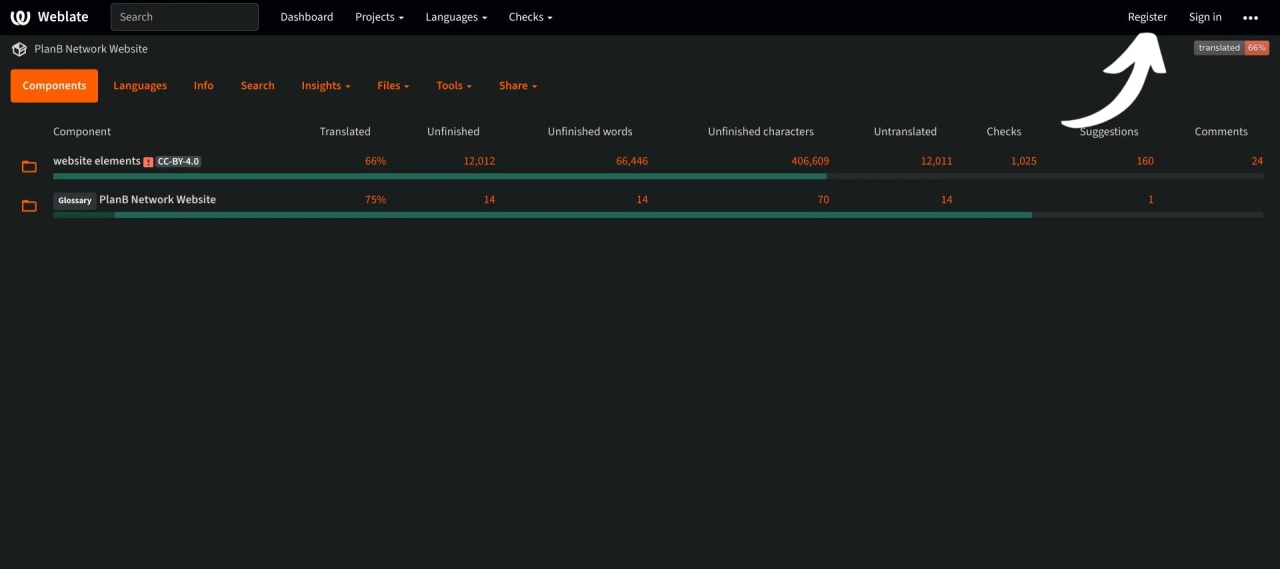
Task: Open the Dashboard page
Action: (x=307, y=17)
